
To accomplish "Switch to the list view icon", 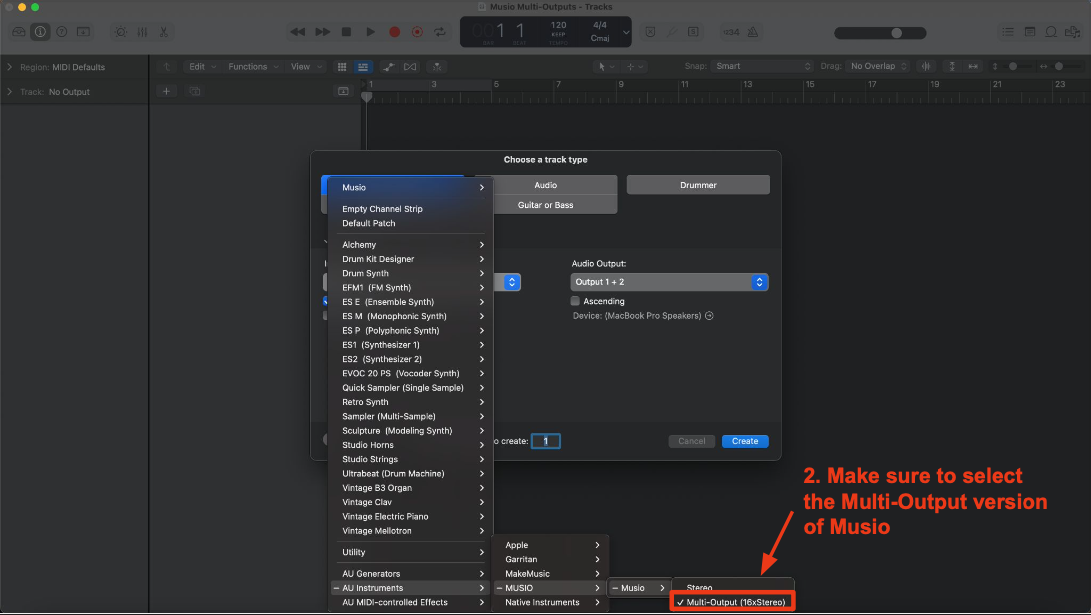I will click(363, 67).
